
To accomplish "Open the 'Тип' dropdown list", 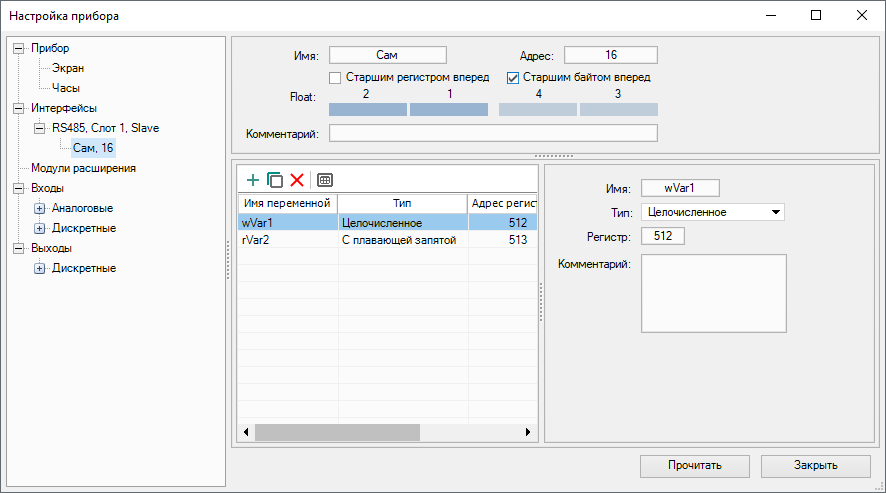I will [776, 212].
